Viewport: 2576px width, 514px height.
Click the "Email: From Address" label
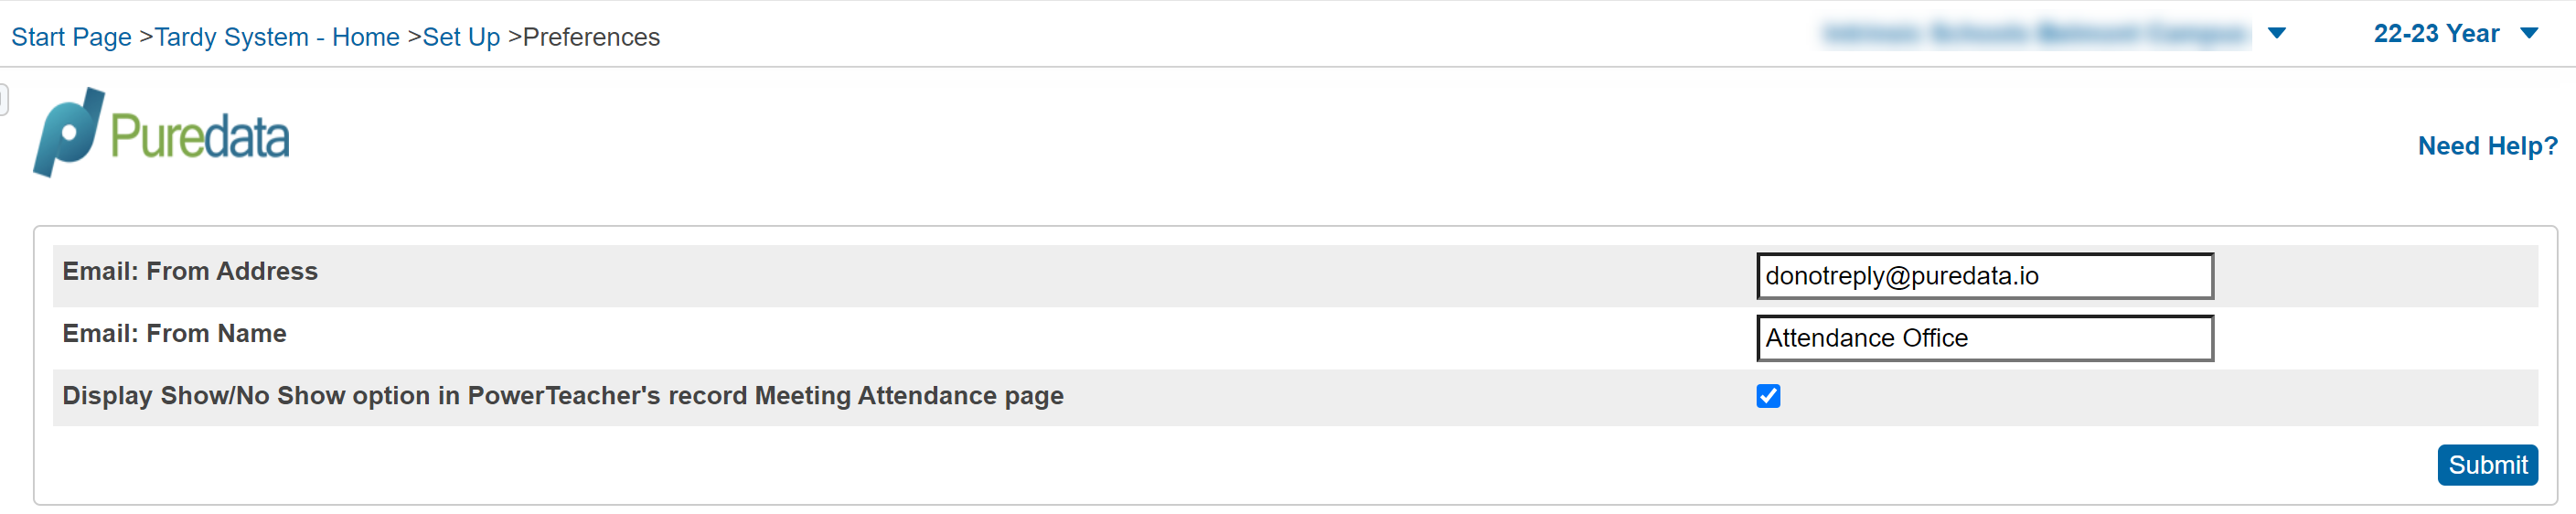point(190,272)
